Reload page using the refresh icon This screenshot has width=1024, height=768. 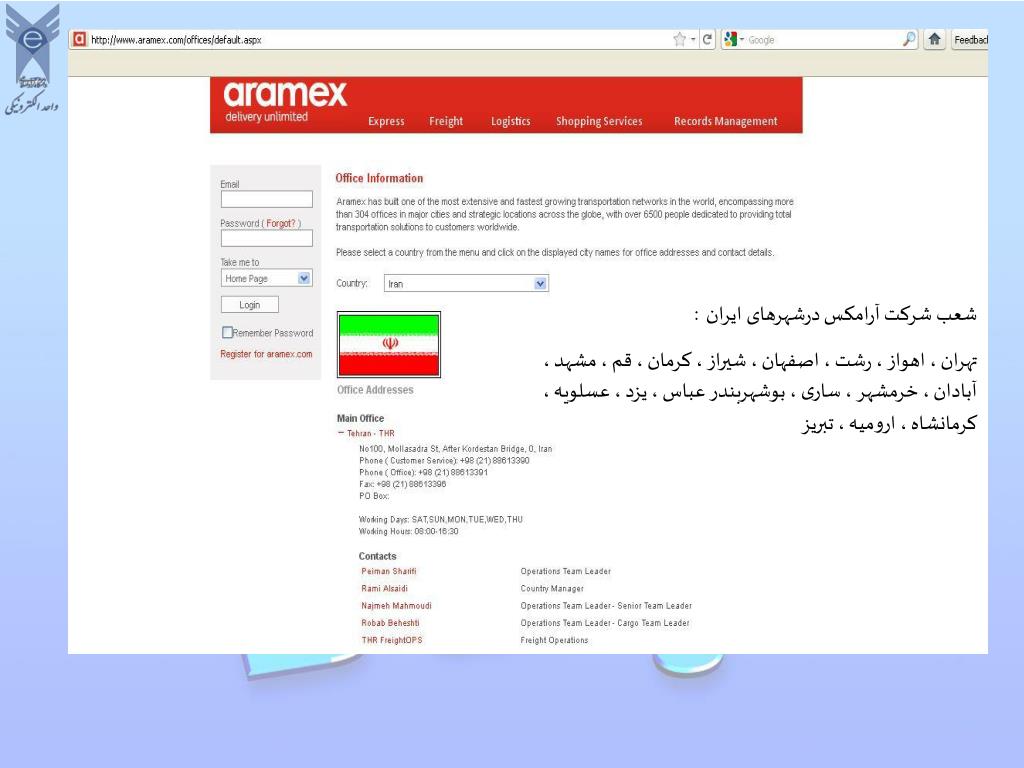pos(707,39)
